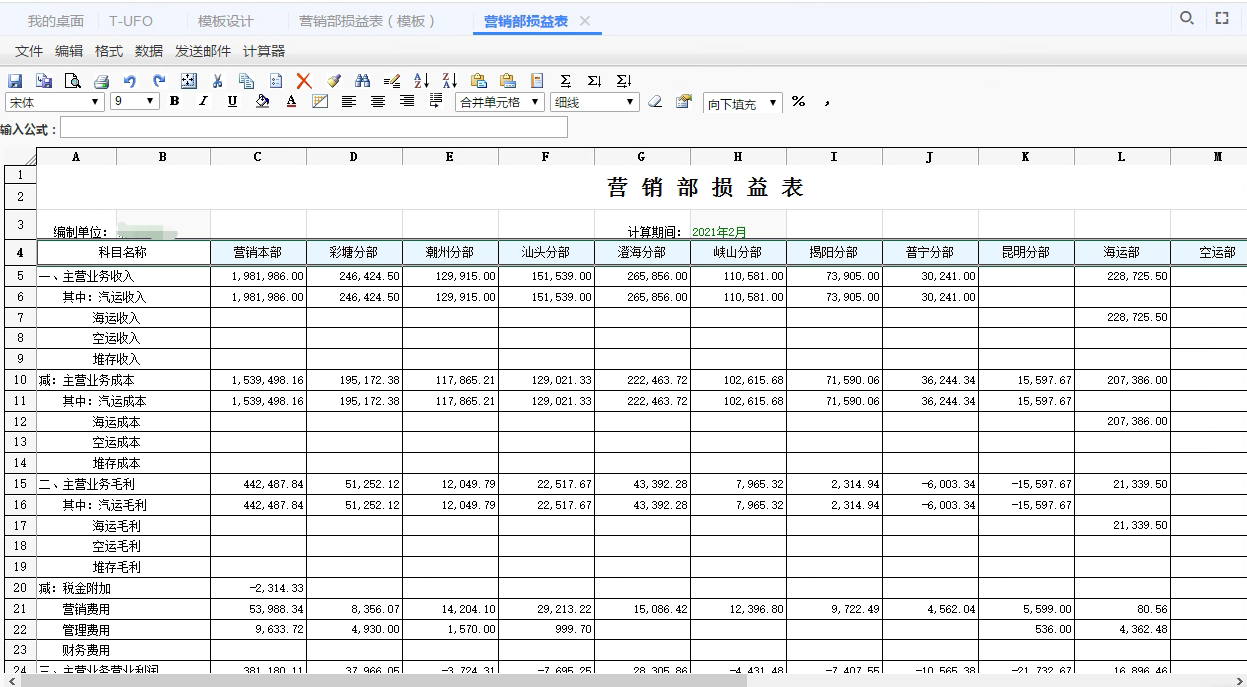Open the 编辑 menu
The image size is (1247, 687).
coord(69,51)
